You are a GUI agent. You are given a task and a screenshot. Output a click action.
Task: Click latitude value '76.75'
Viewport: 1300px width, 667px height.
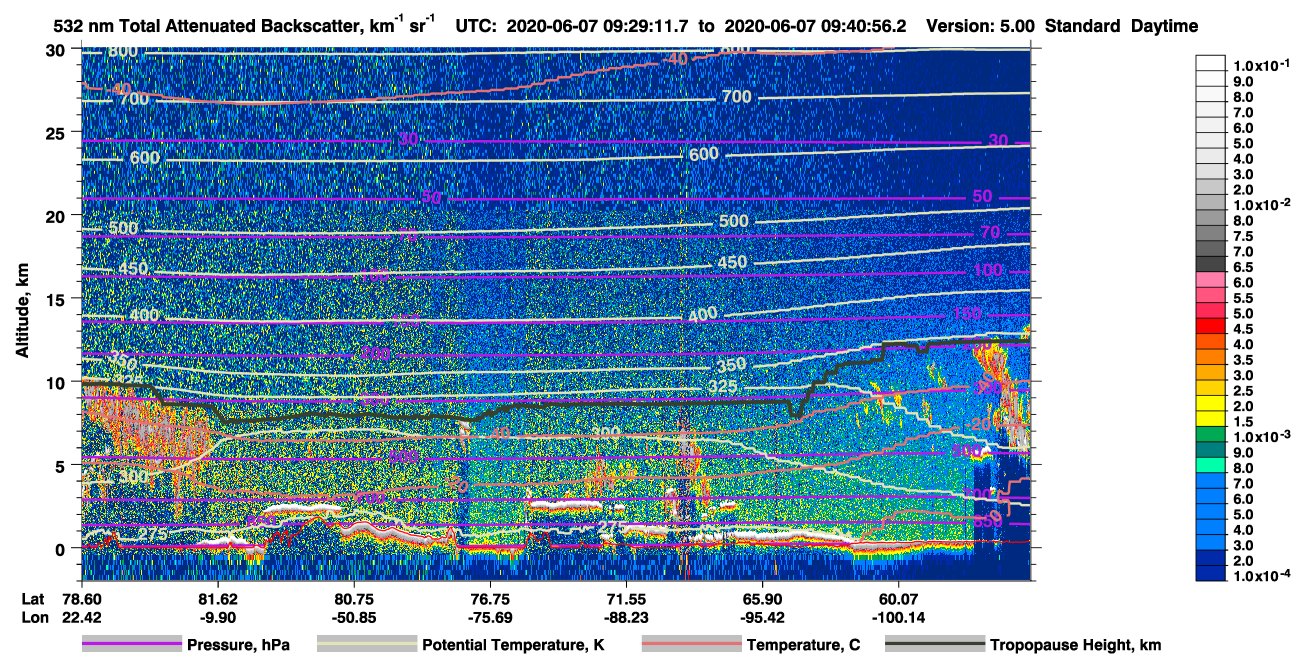(490, 598)
